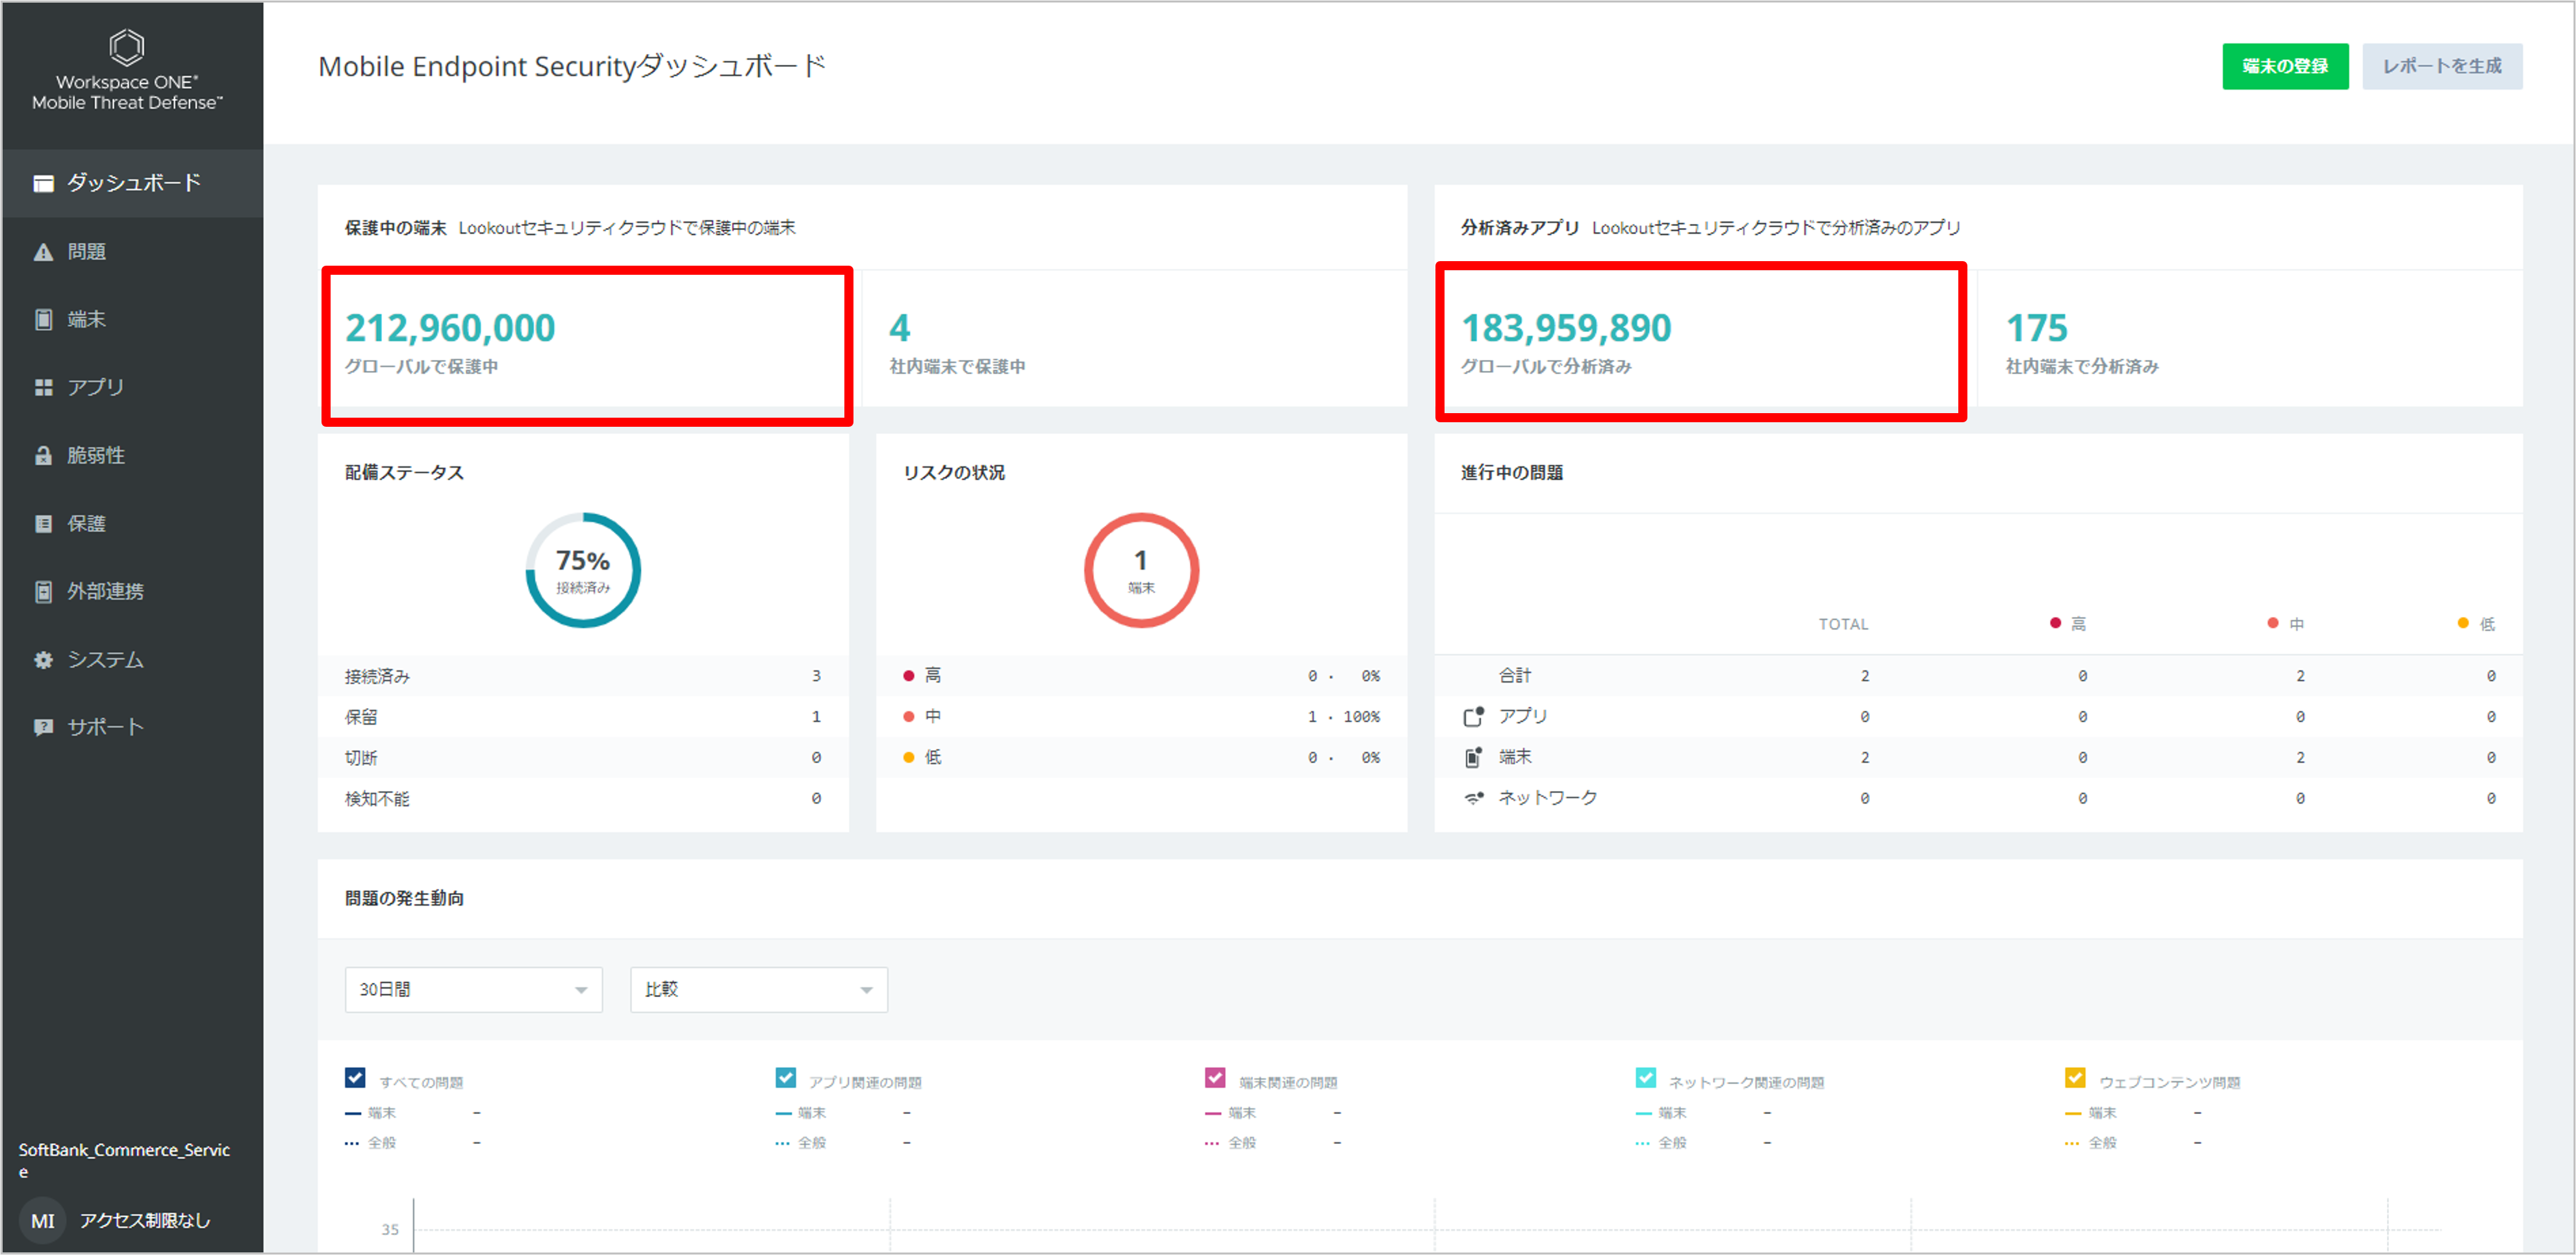Select ダッシュボード in the sidebar menu
This screenshot has width=2576, height=1255.
click(133, 183)
